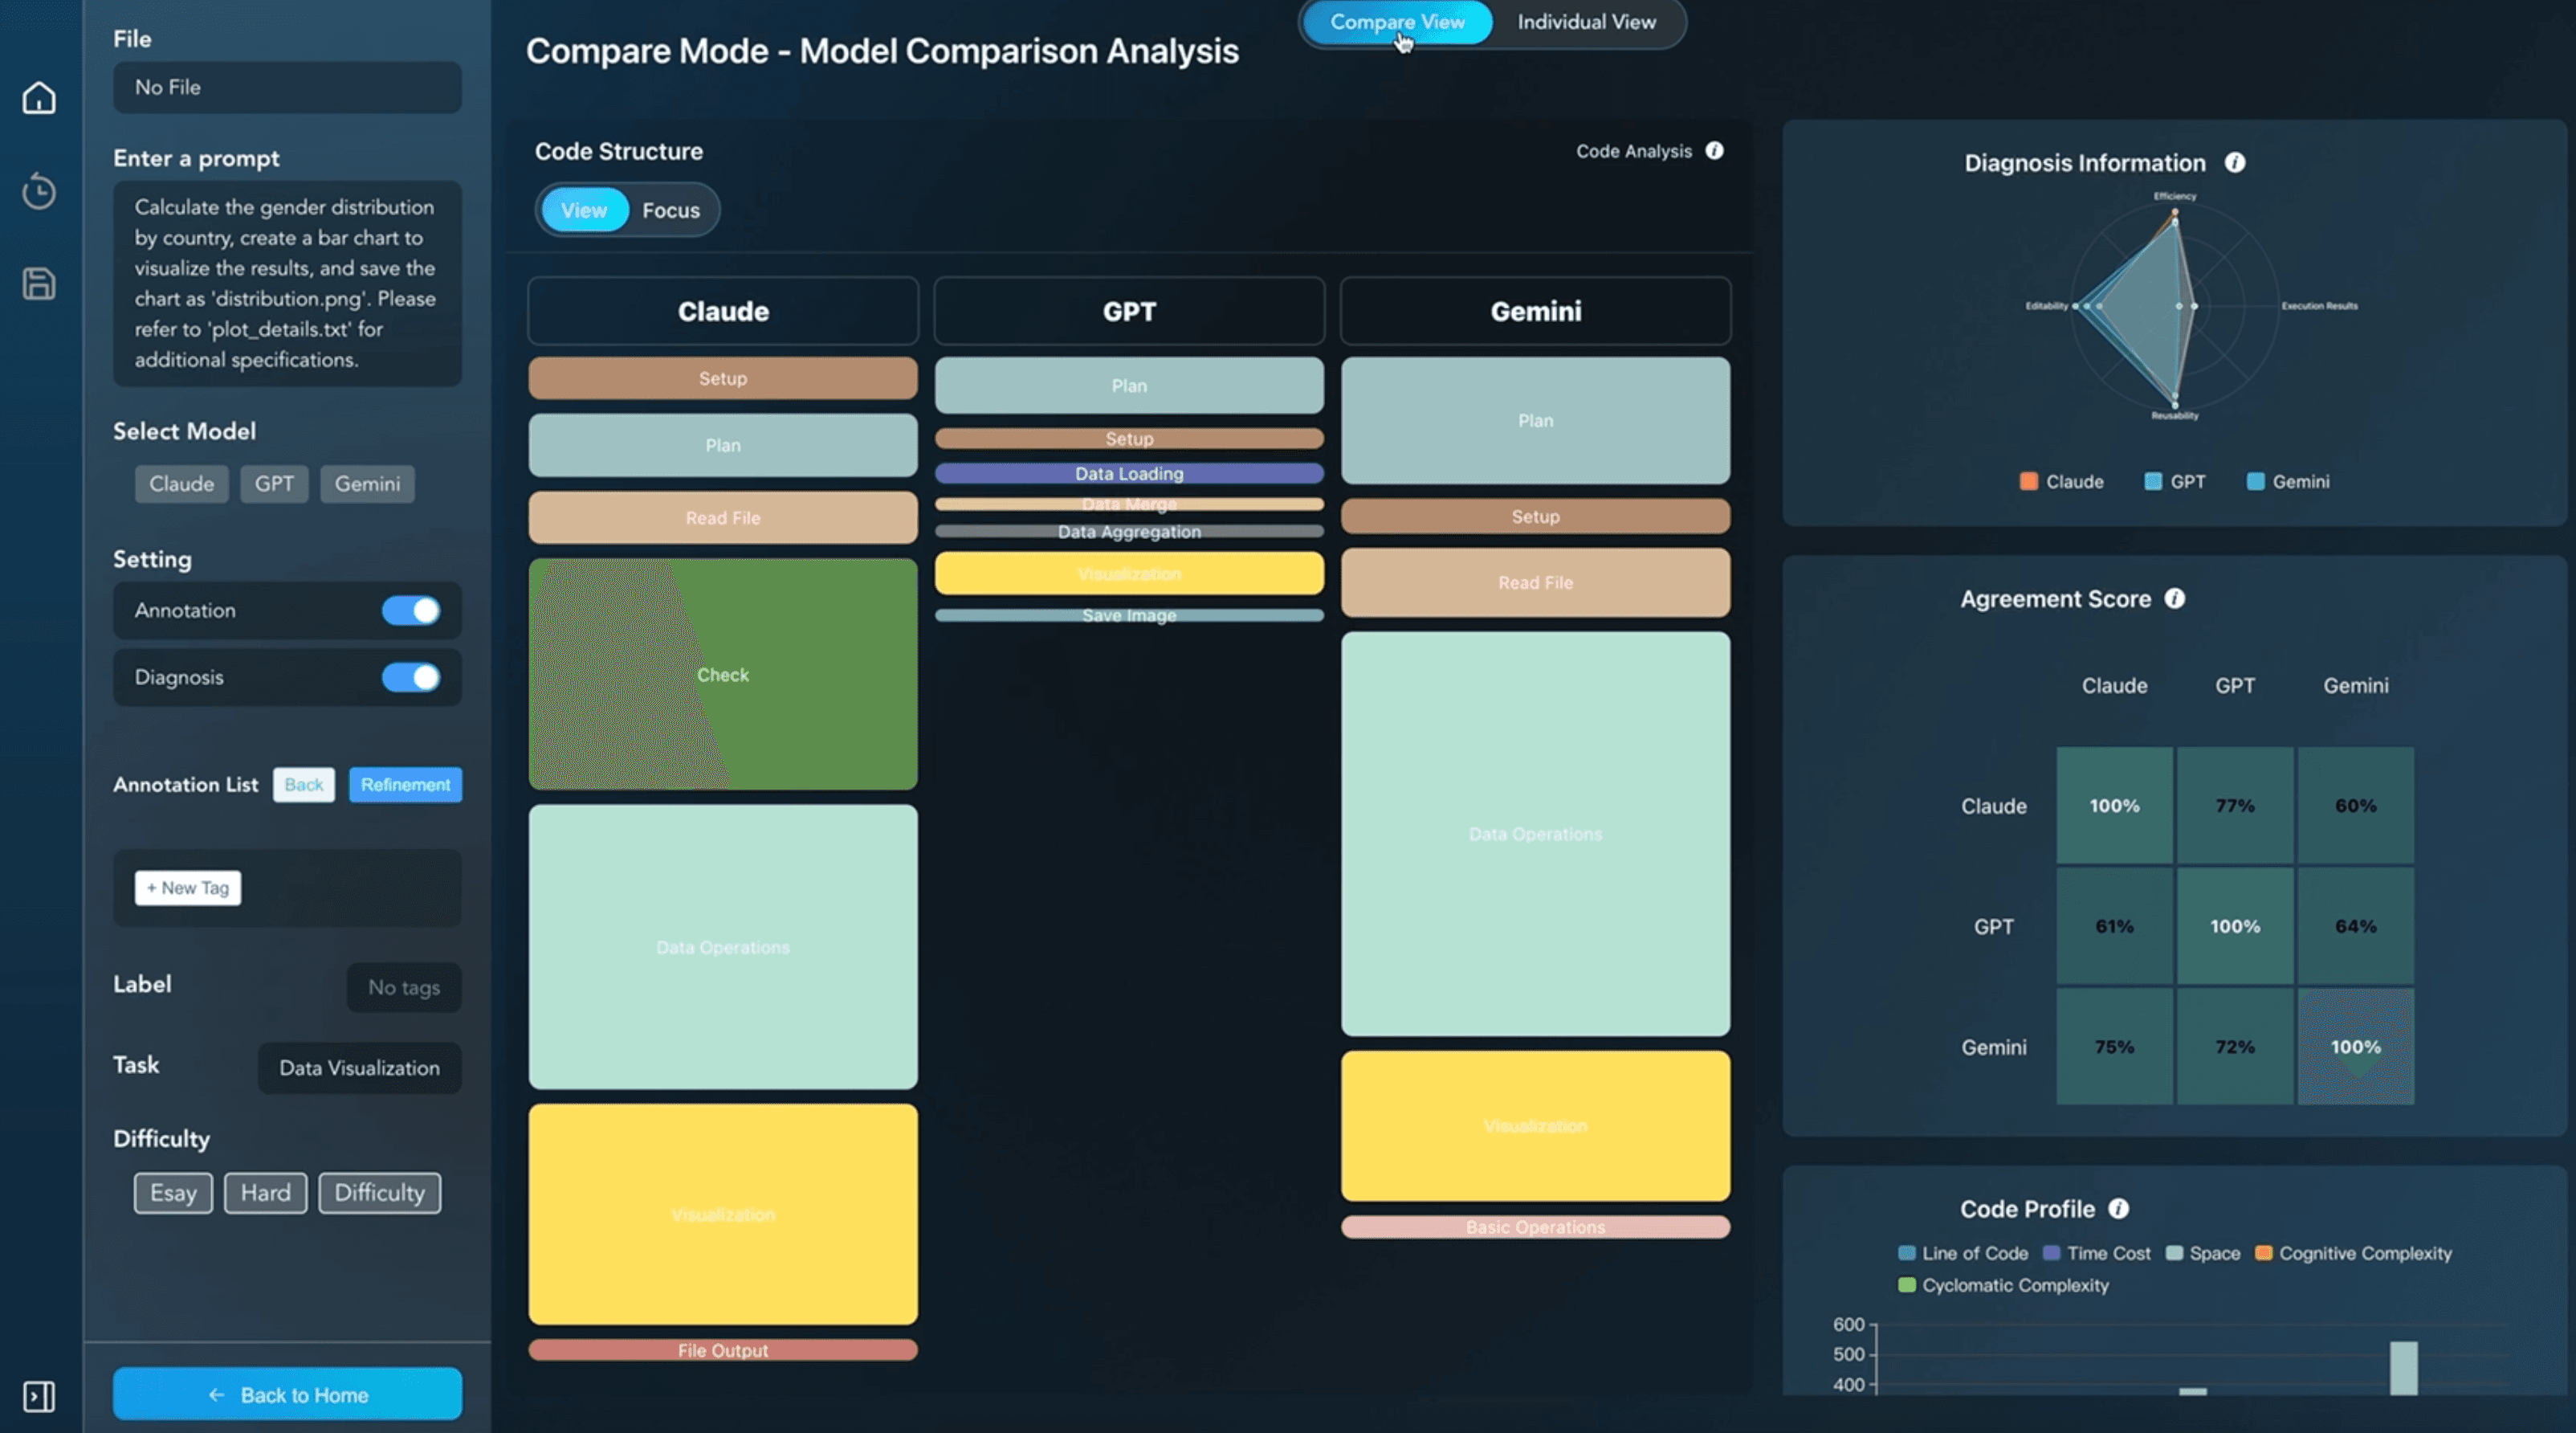Viewport: 2576px width, 1433px height.
Task: Click GPT's Plan block
Action: click(x=1129, y=385)
